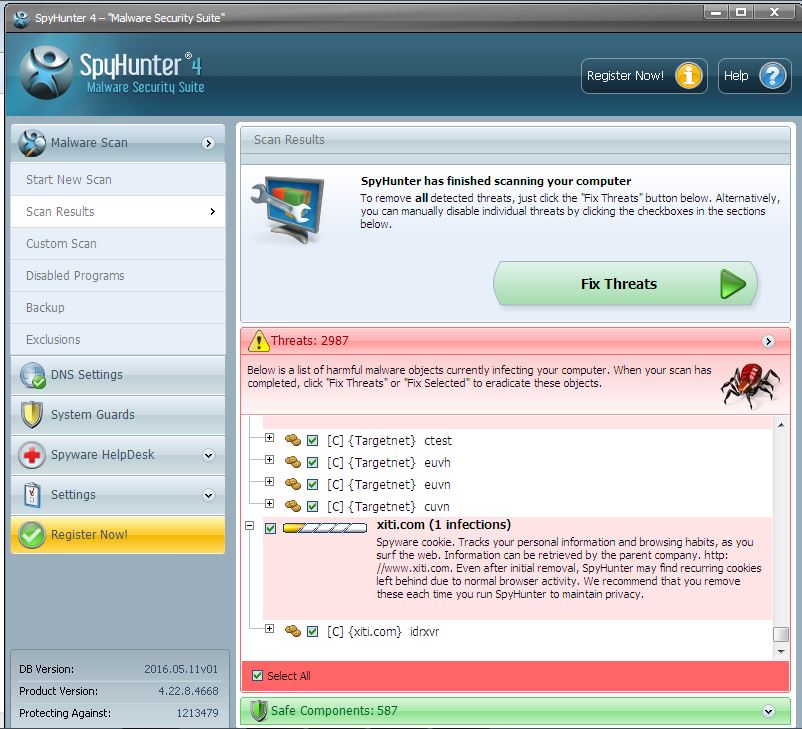
Task: Click the SpyHunter title bar app icon
Action: pos(21,18)
